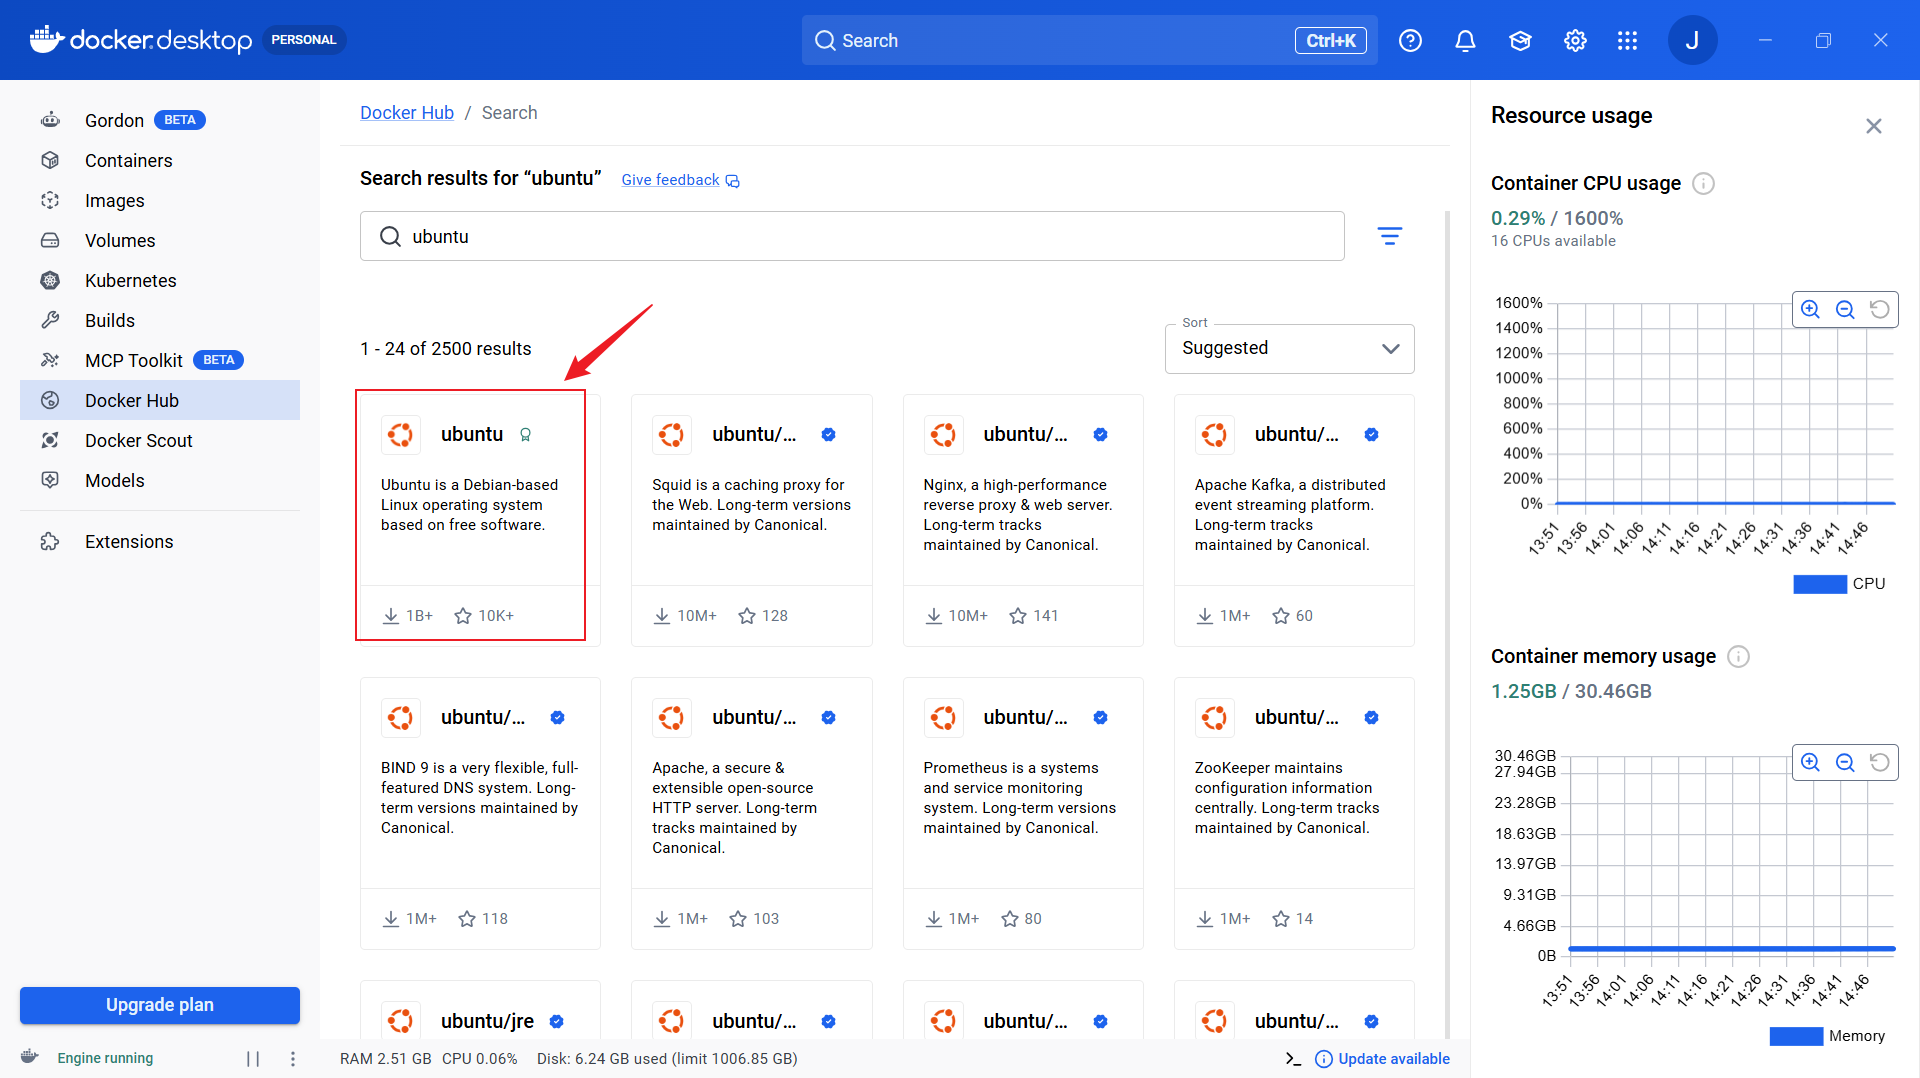This screenshot has width=1920, height=1078.
Task: Click the Give feedback link
Action: (x=680, y=180)
